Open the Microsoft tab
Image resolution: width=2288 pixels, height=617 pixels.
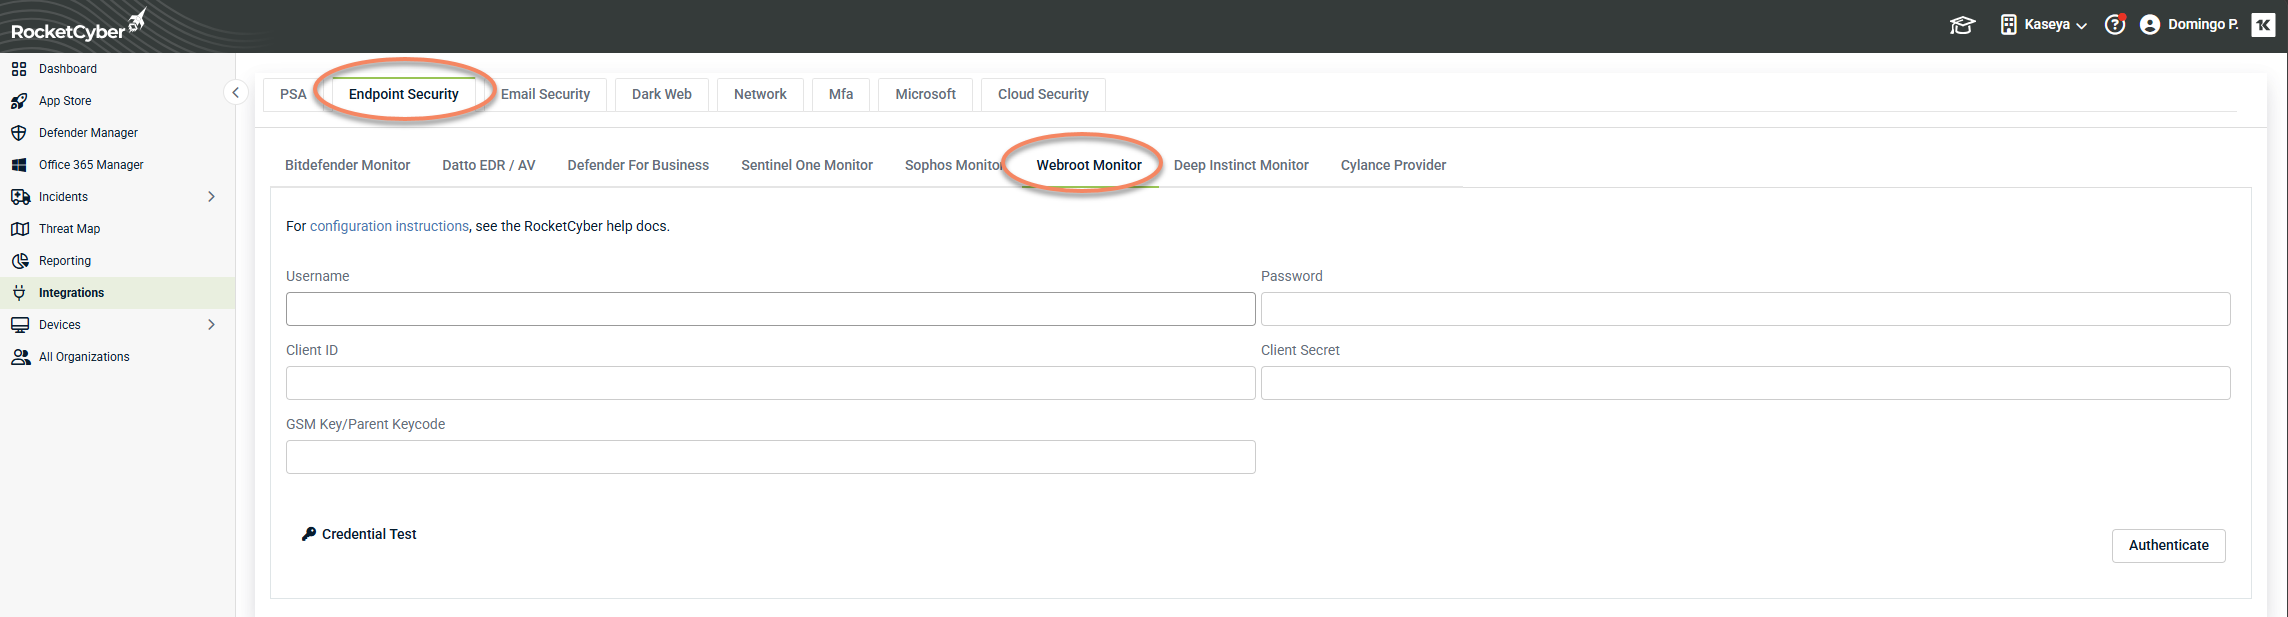[925, 94]
